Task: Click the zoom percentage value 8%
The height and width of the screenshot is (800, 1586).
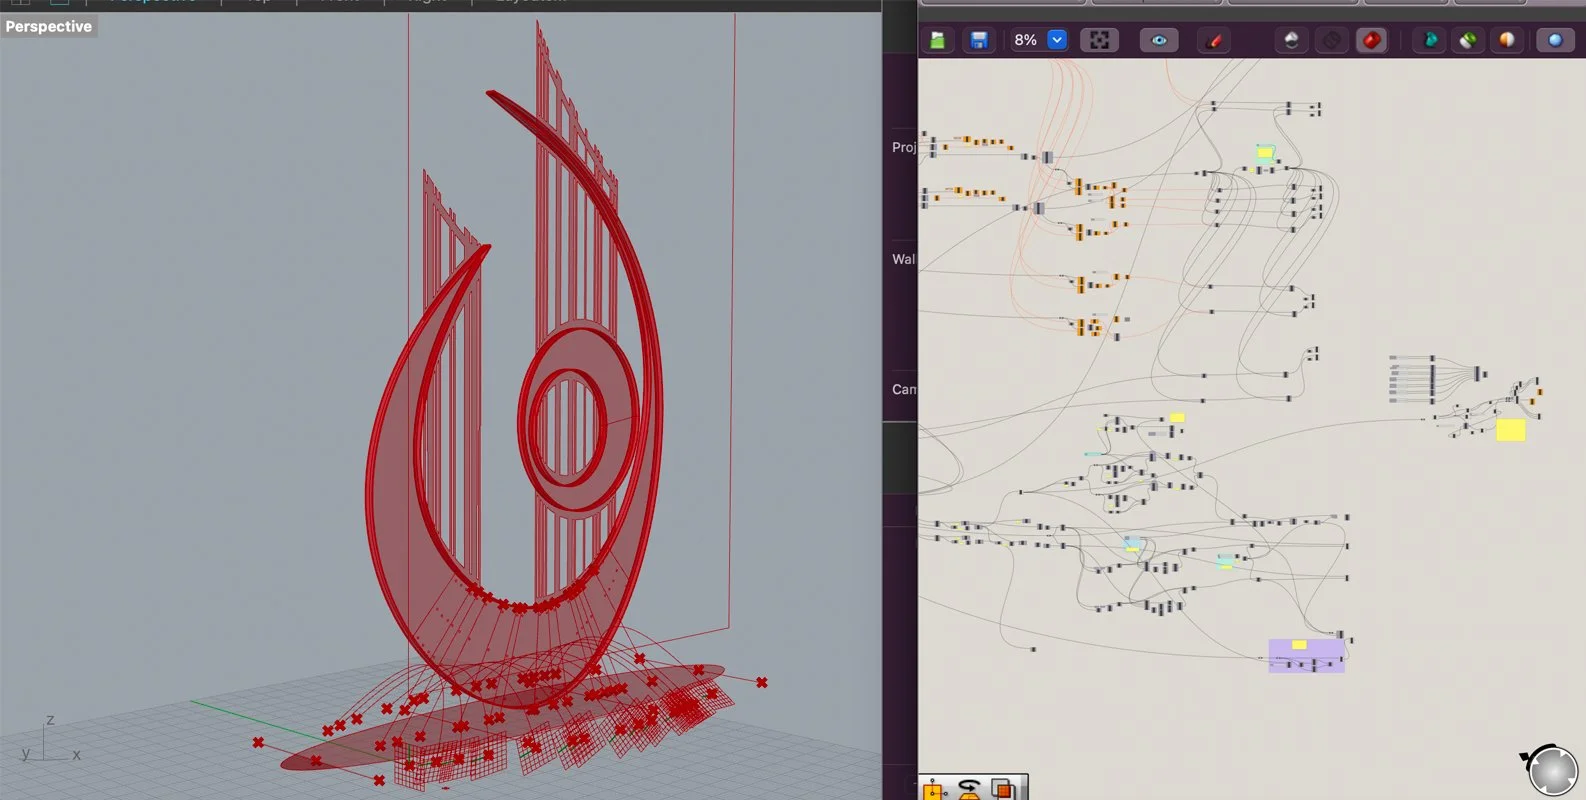Action: tap(1025, 40)
